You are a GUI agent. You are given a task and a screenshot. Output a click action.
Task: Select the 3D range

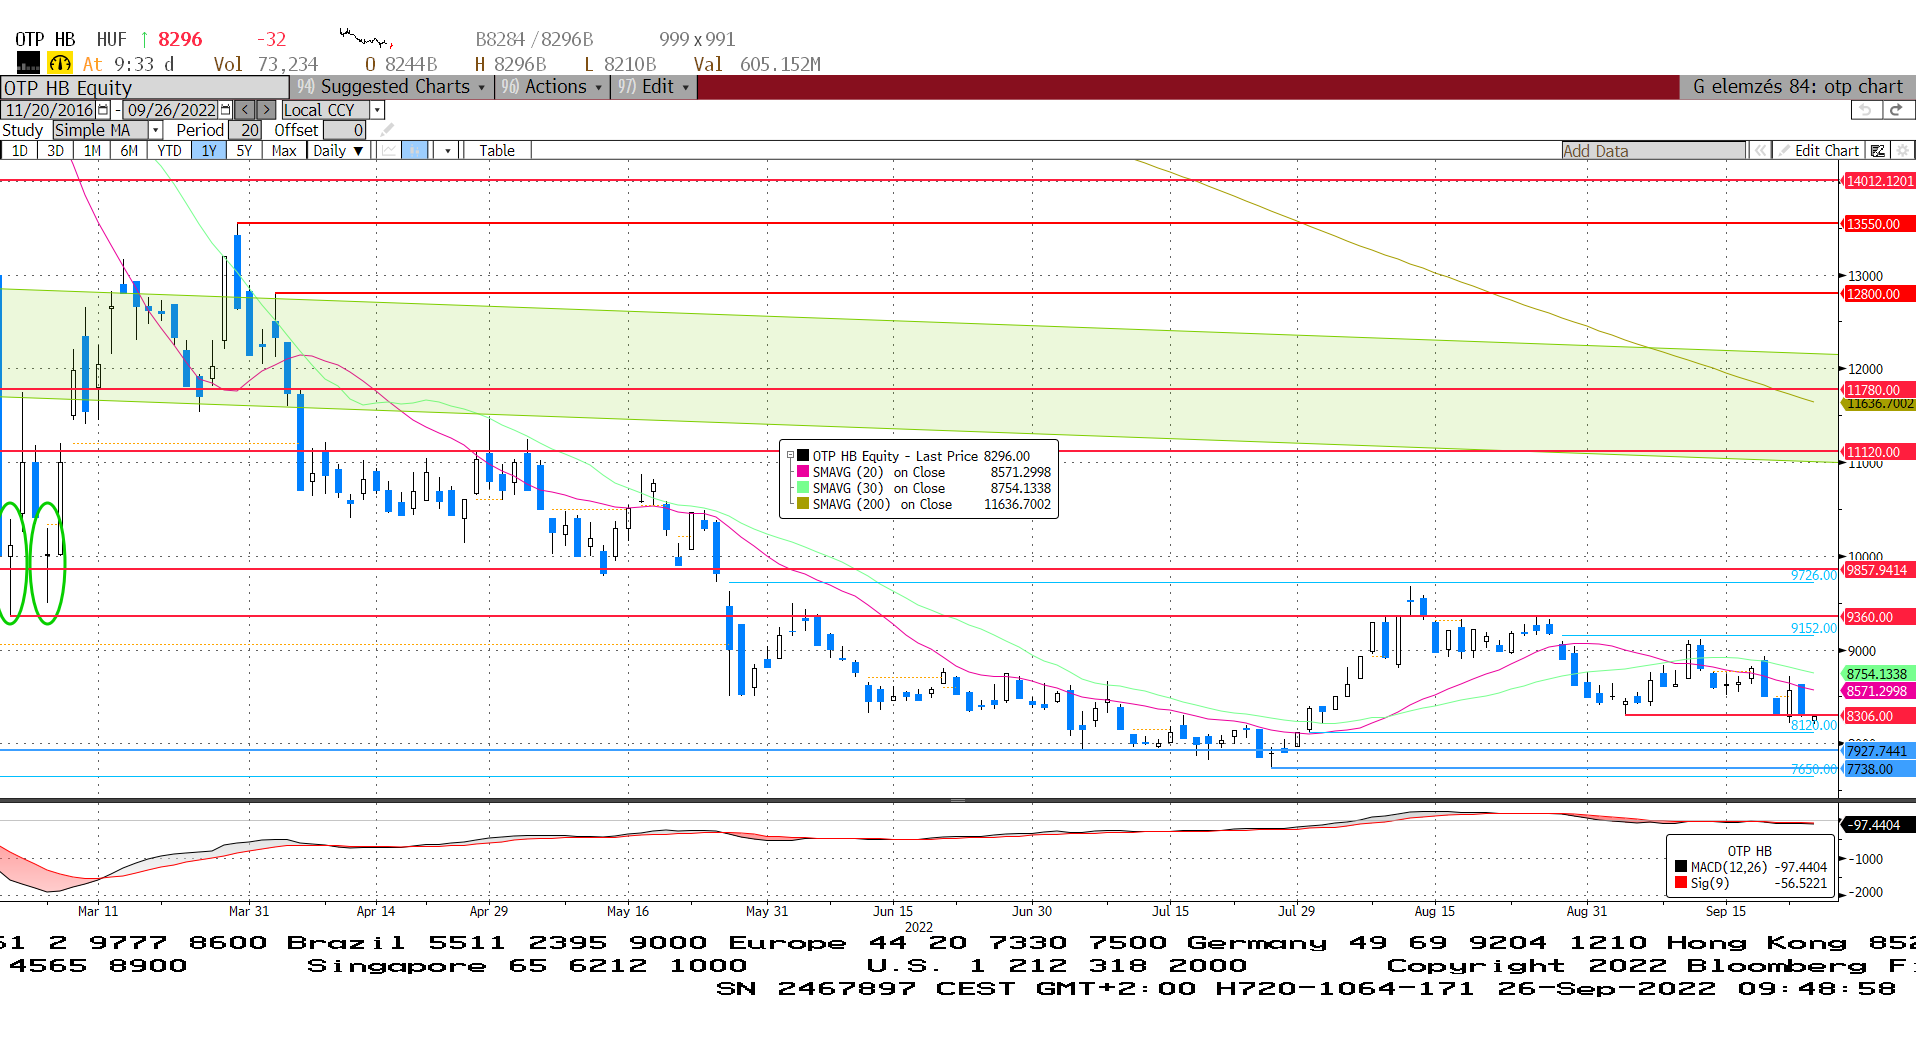coord(56,151)
